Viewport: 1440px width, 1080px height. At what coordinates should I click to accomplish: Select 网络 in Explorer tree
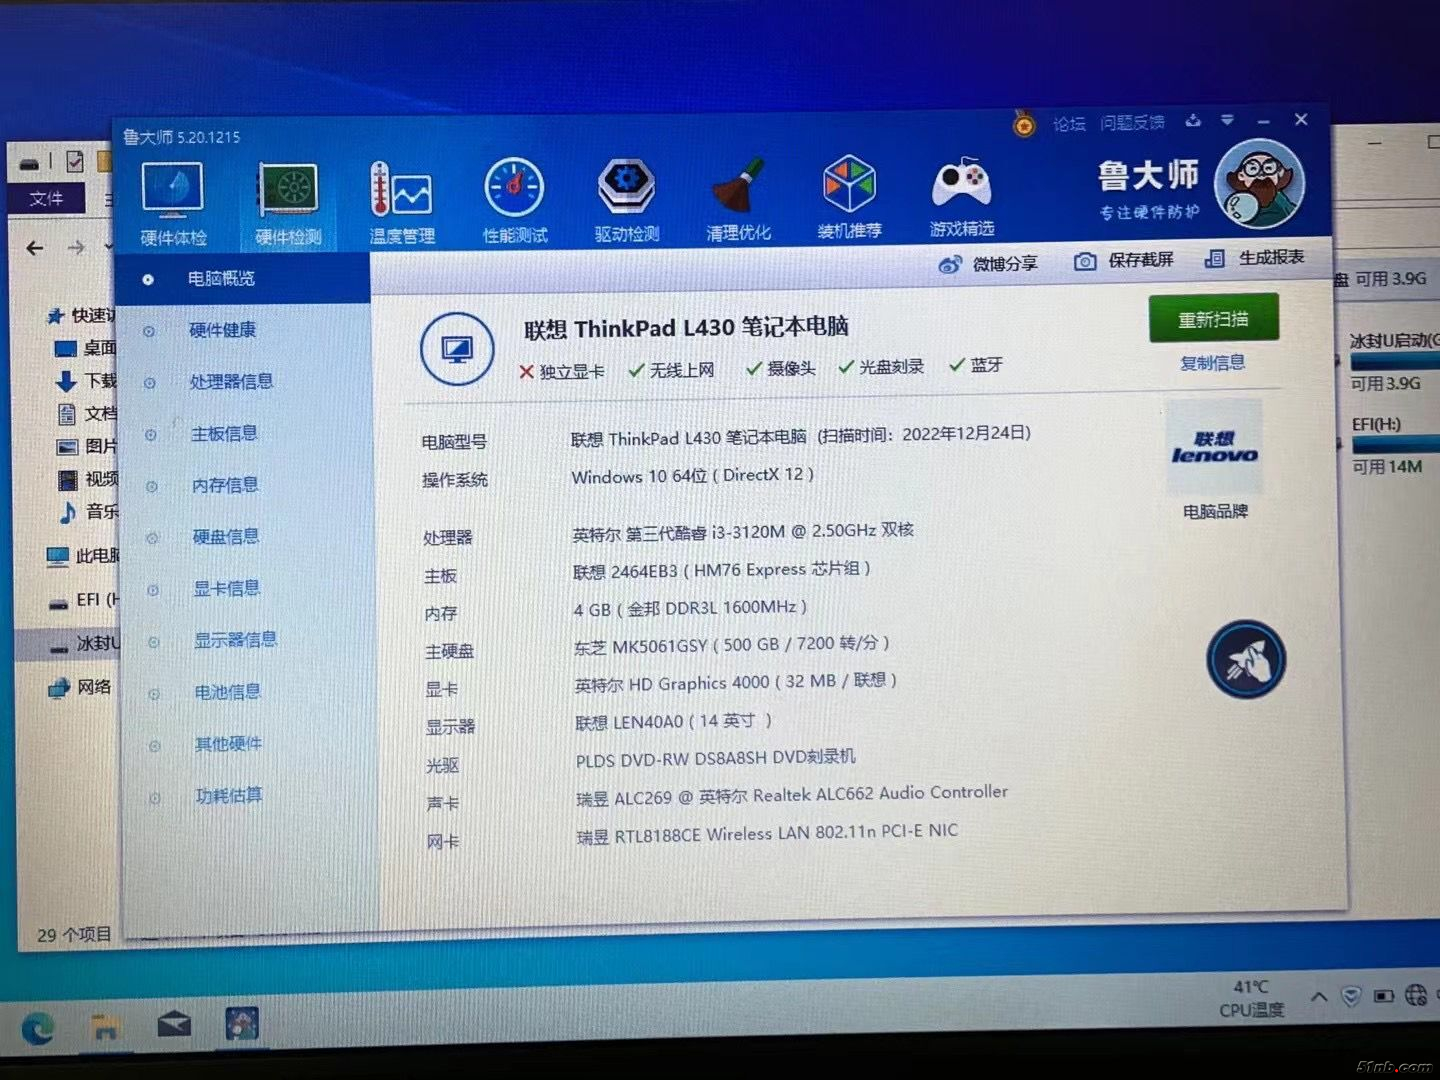click(x=80, y=687)
